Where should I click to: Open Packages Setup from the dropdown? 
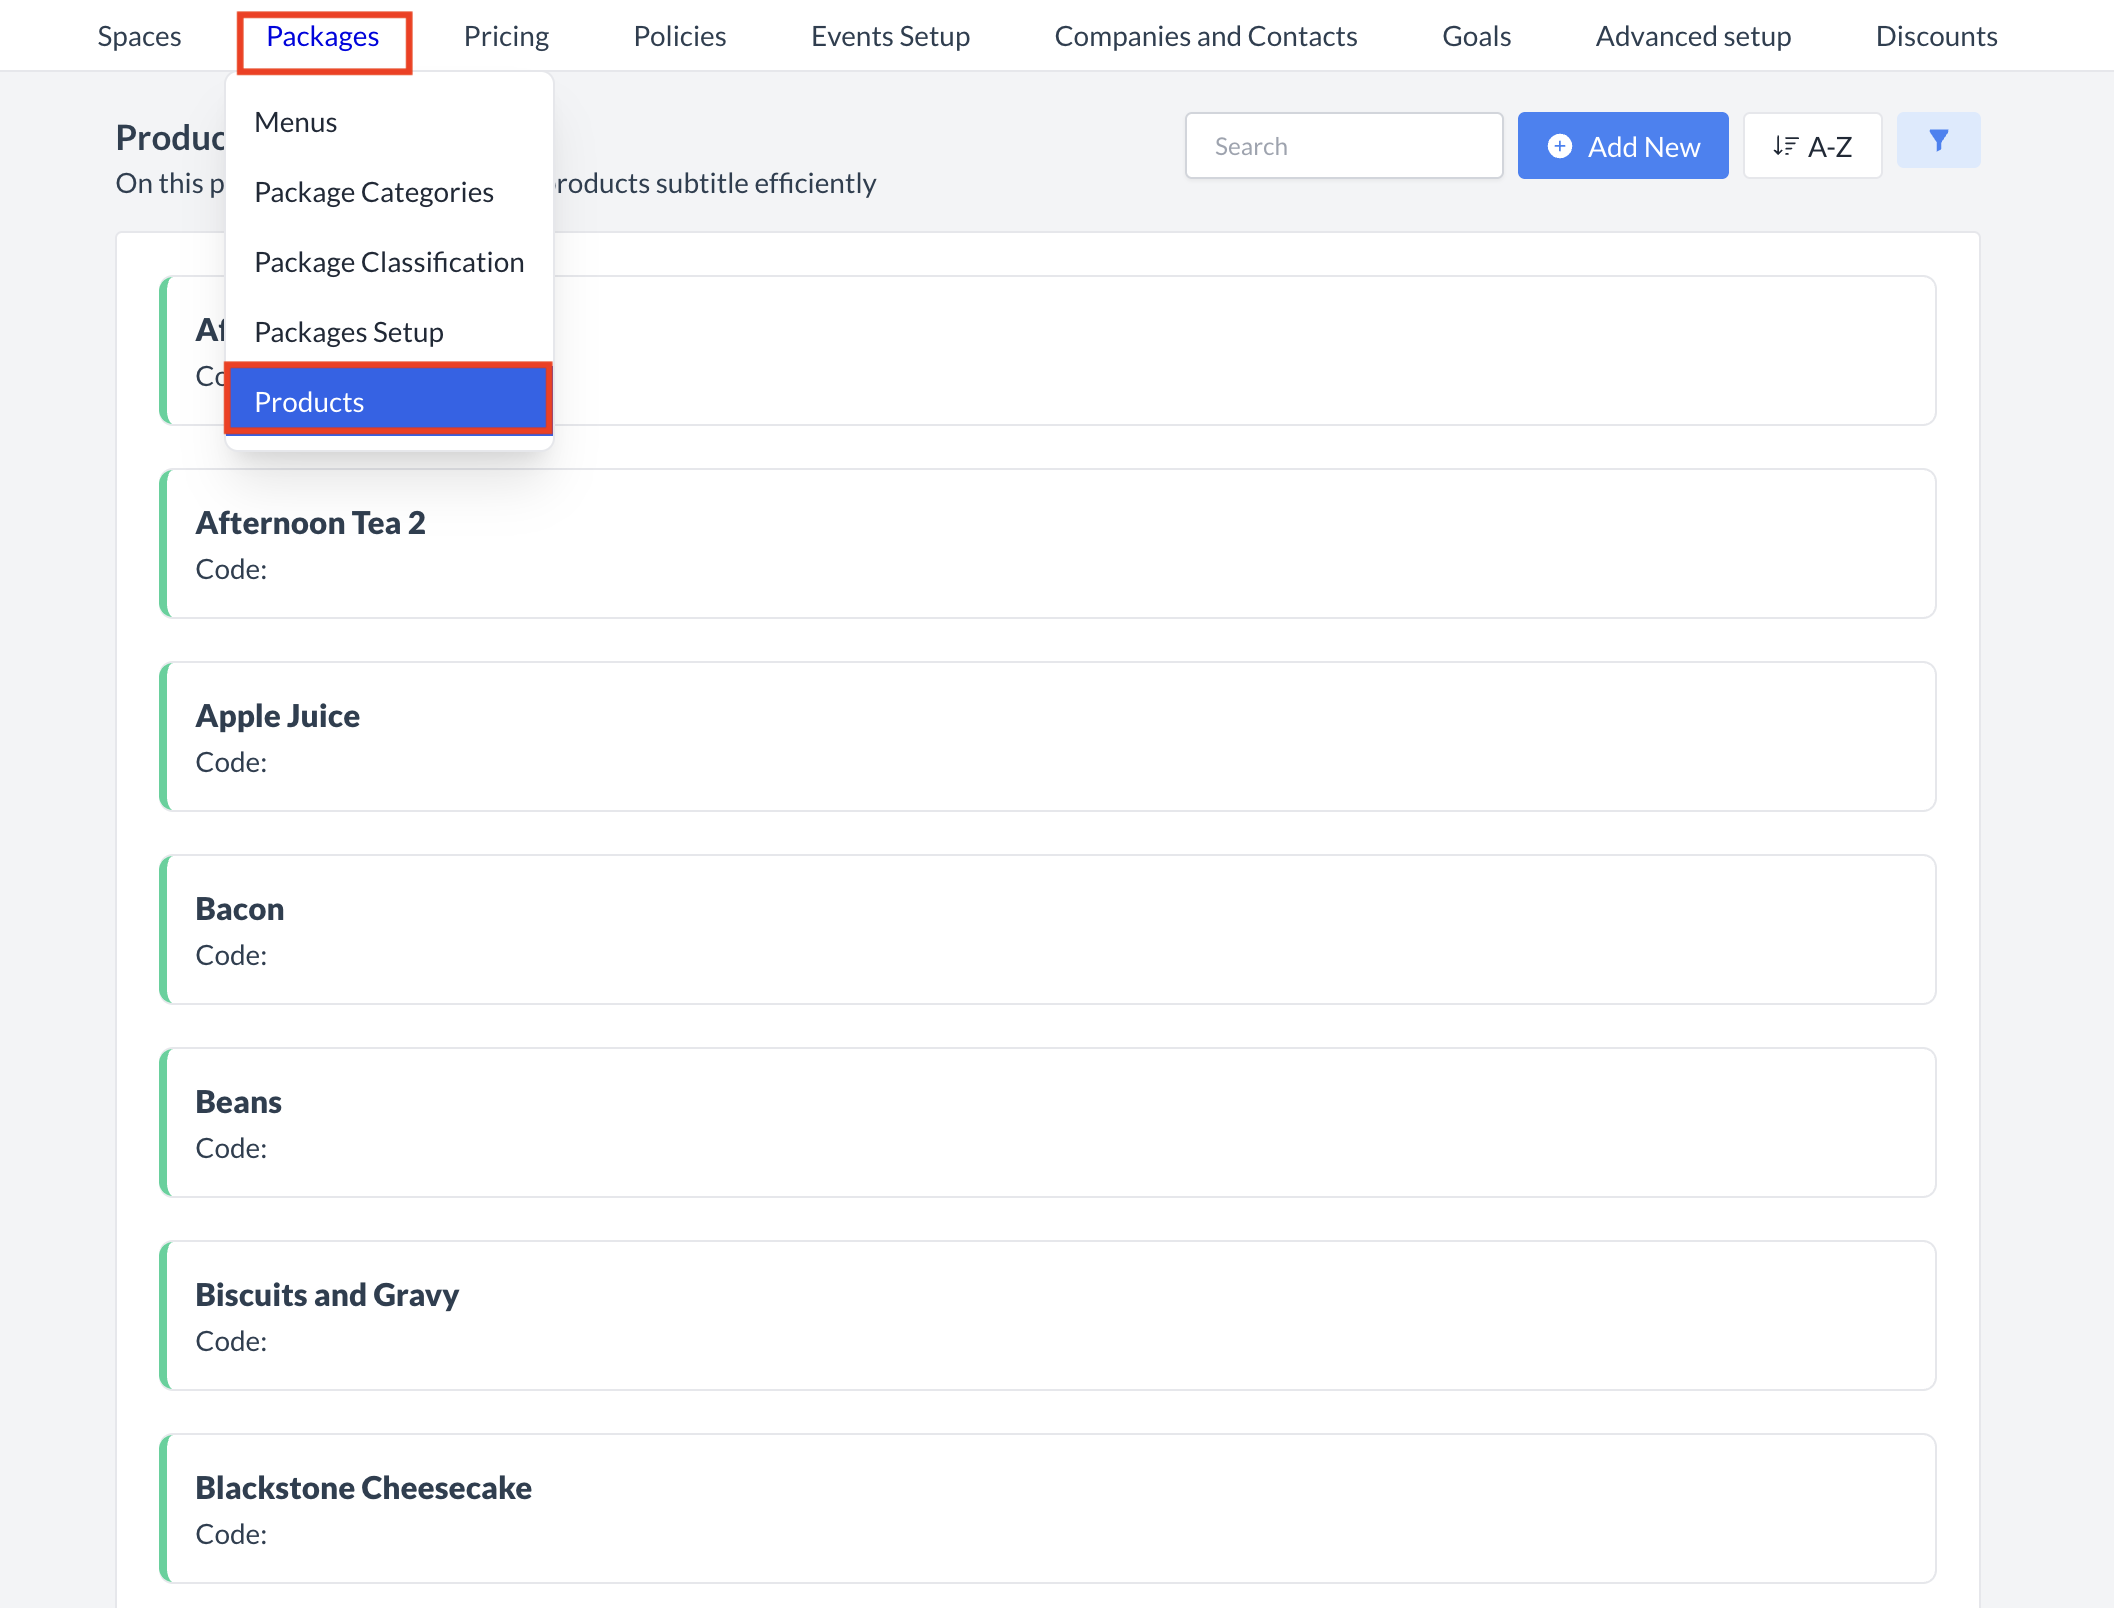coord(349,332)
